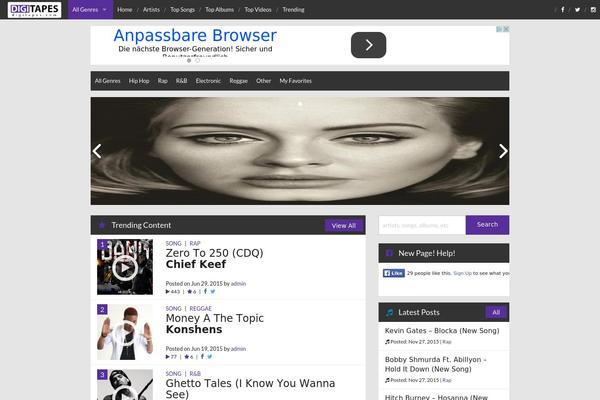Viewport: 600px width, 400px height.
Task: Open the Facebook icon in top bar
Action: pos(562,10)
